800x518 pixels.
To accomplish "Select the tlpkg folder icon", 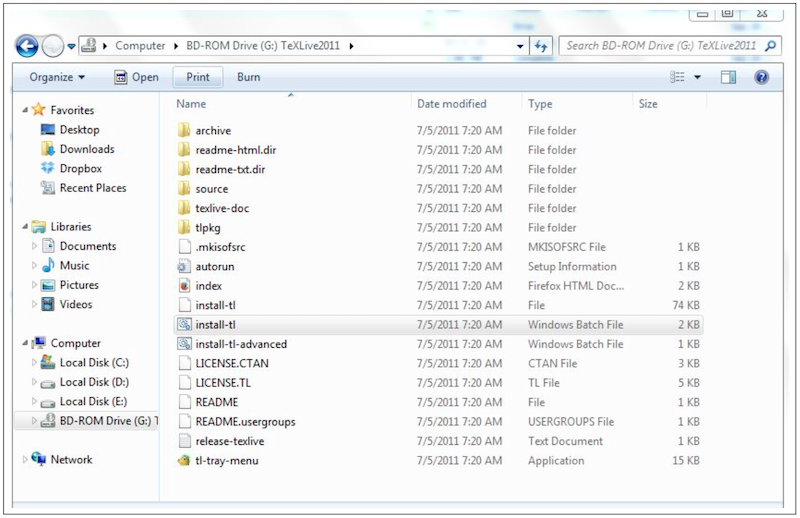I will [x=184, y=227].
